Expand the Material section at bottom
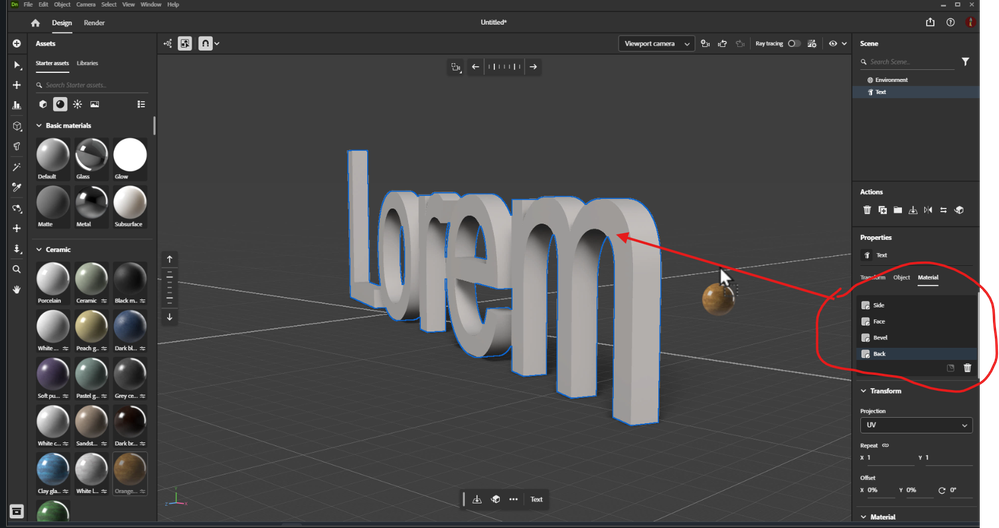The height and width of the screenshot is (528, 999). tap(863, 517)
